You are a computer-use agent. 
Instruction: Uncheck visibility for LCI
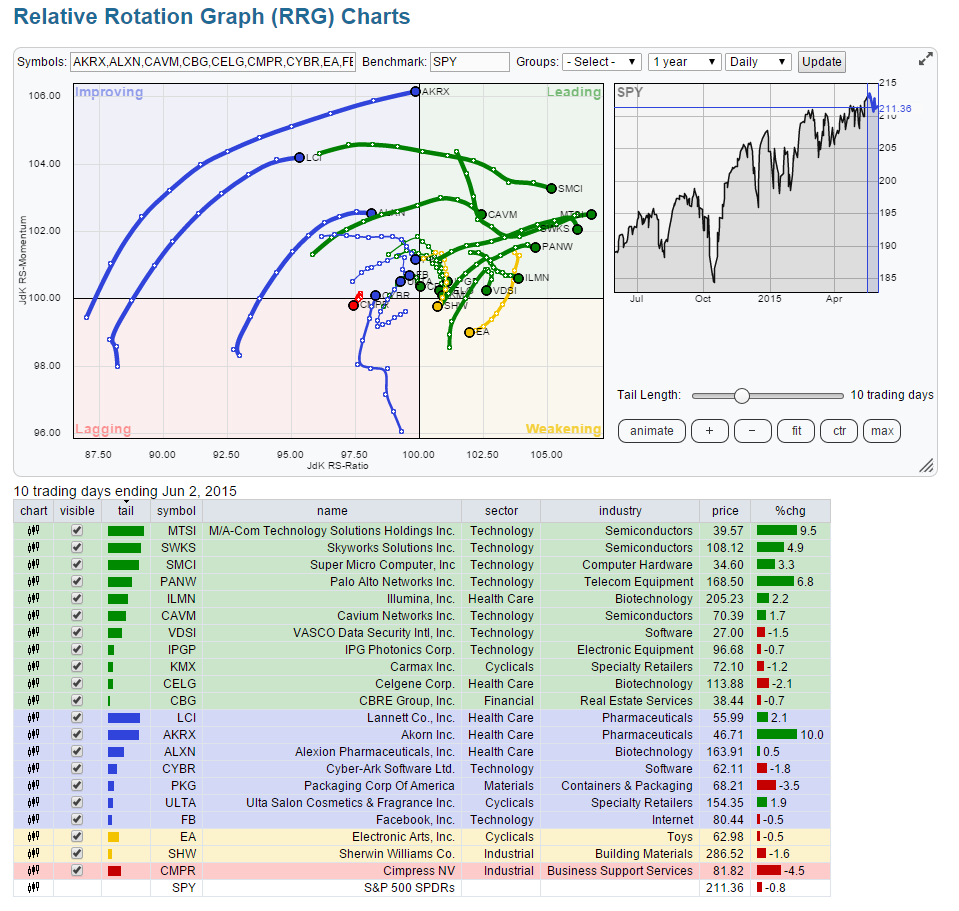(77, 718)
